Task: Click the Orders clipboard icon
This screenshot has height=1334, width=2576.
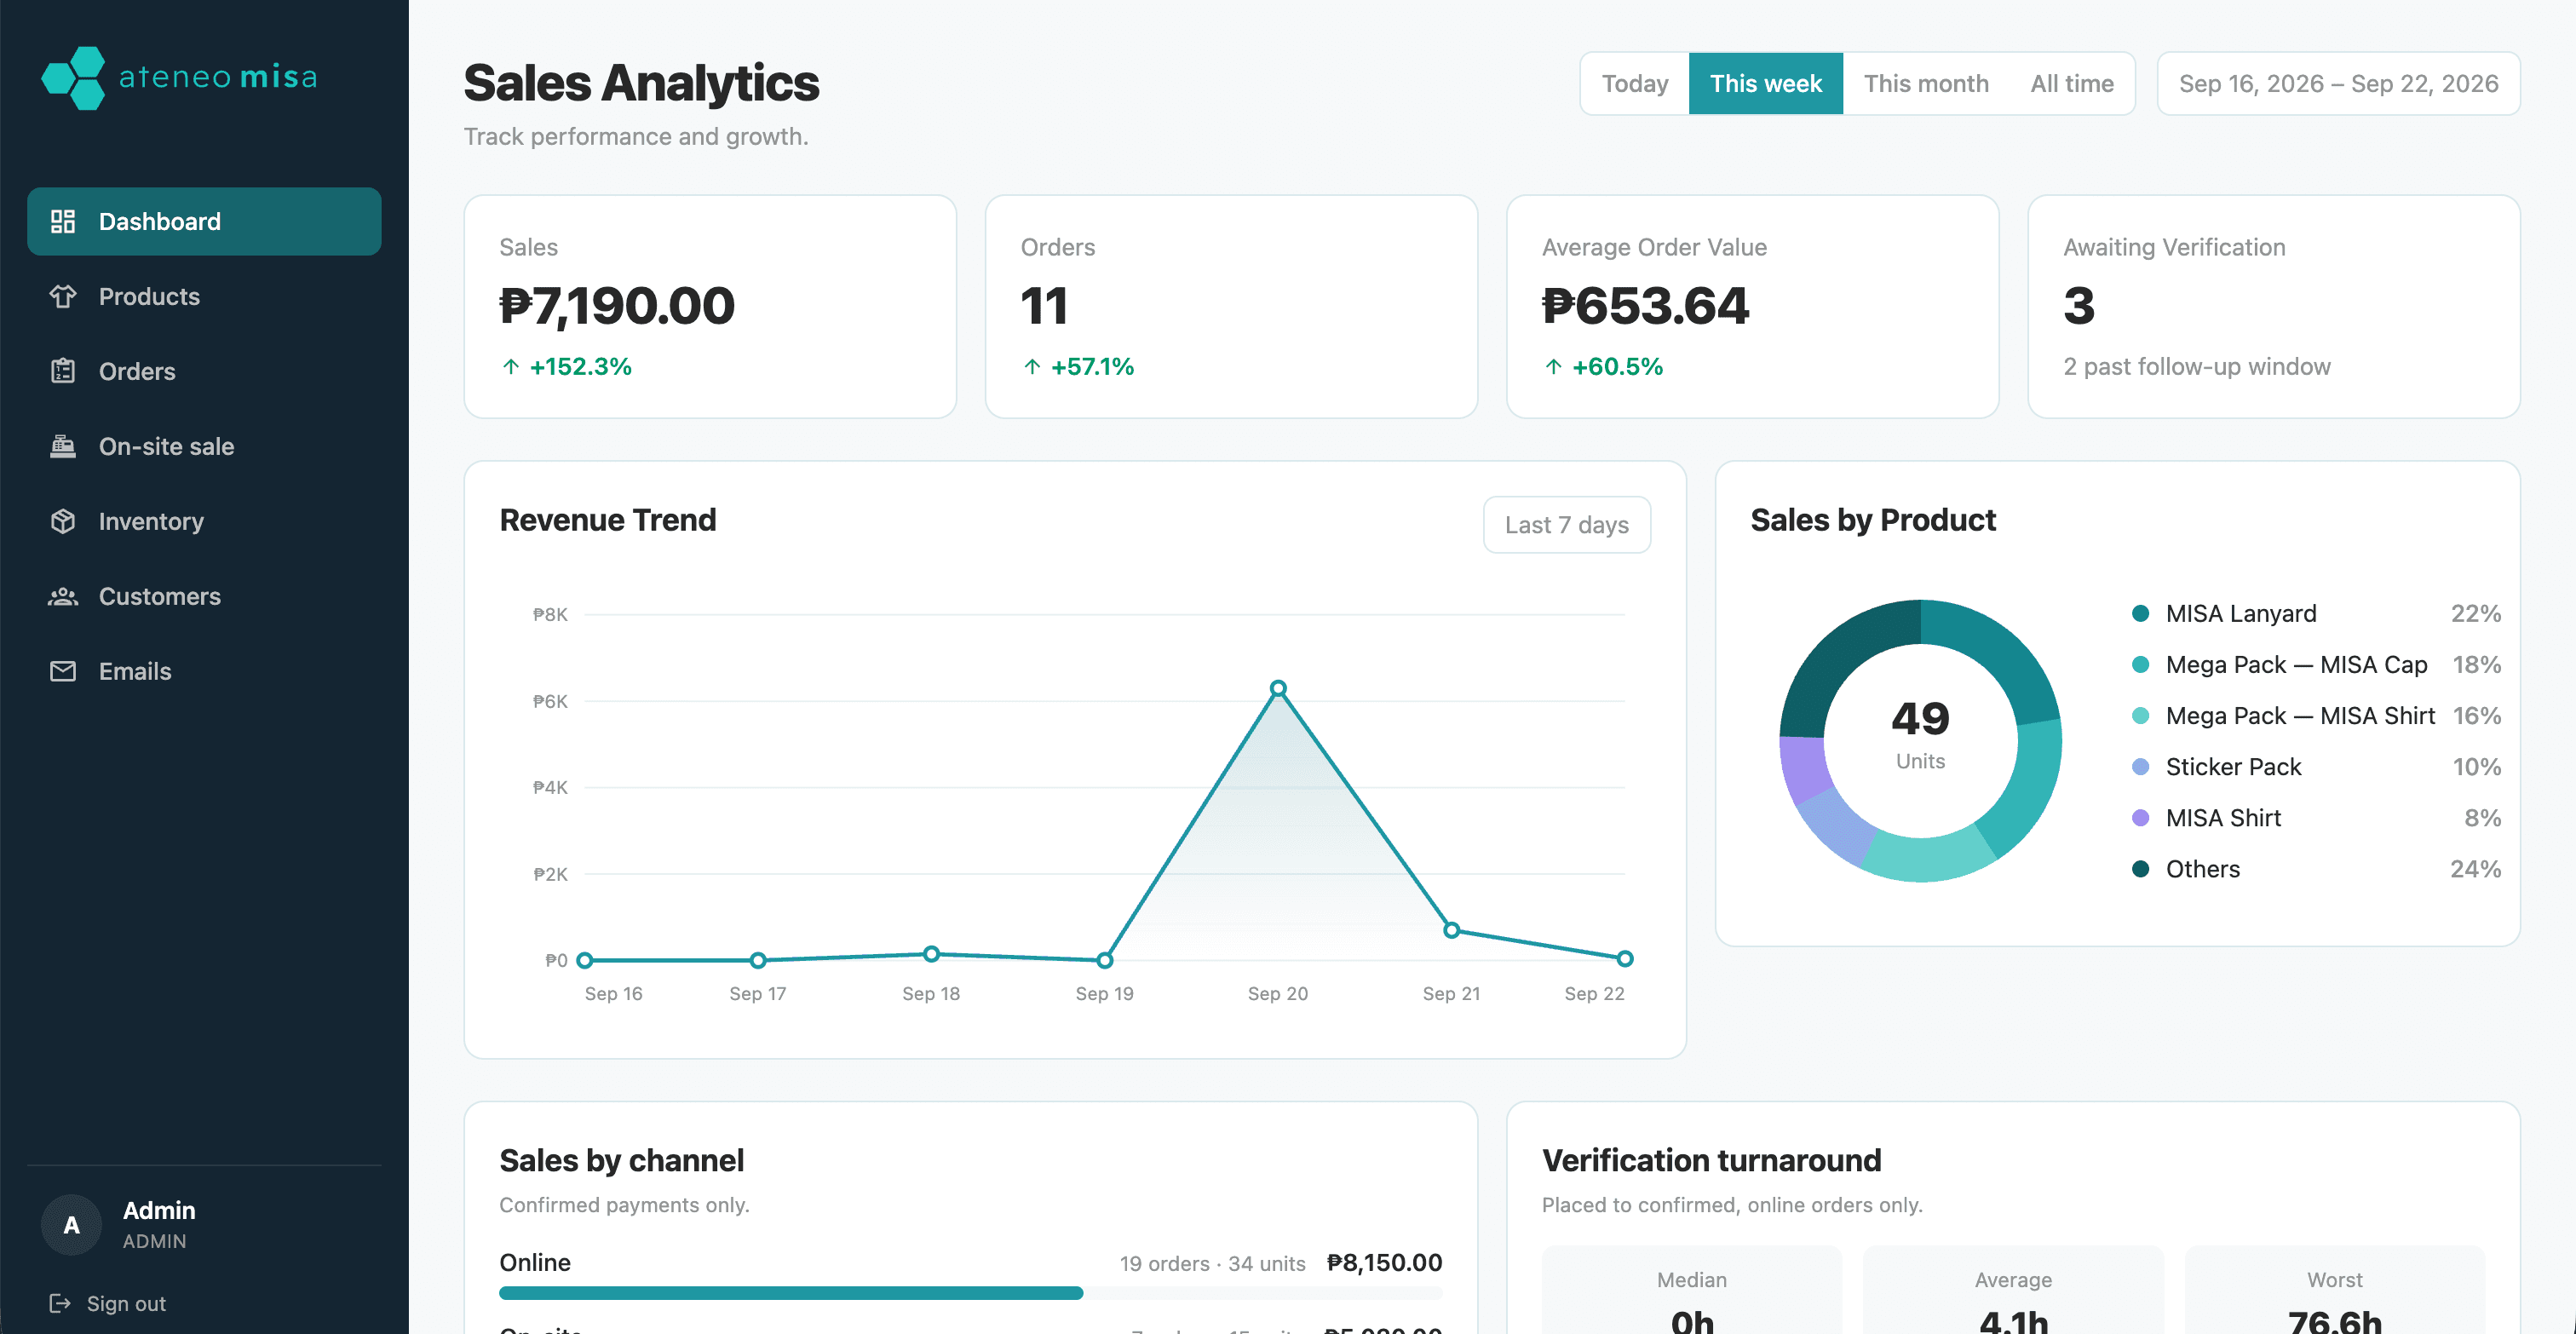Action: (63, 371)
